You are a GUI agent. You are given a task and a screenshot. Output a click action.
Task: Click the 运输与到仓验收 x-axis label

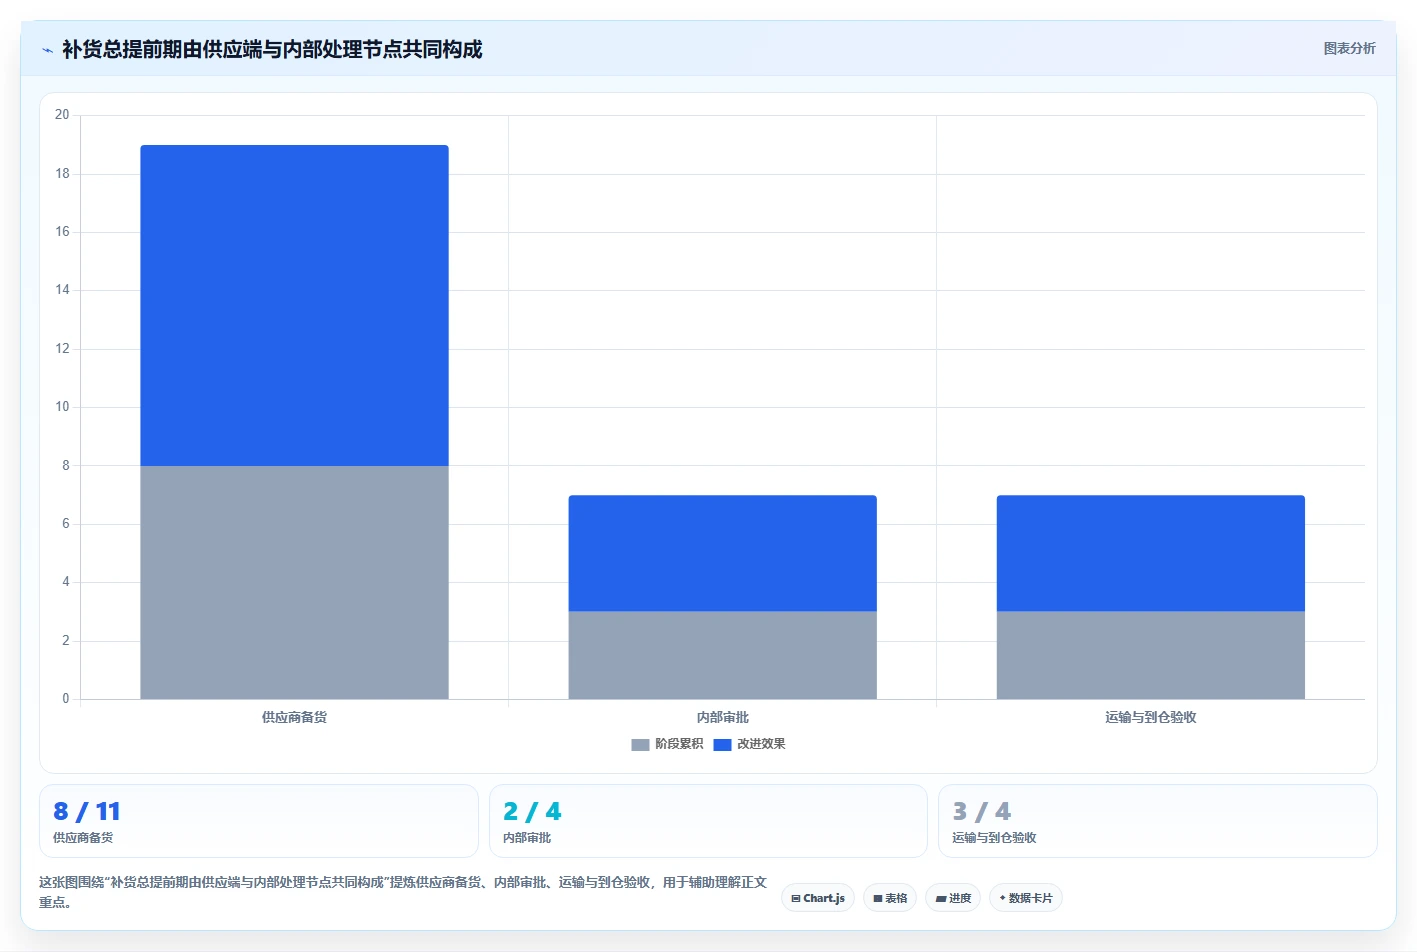pos(1150,718)
